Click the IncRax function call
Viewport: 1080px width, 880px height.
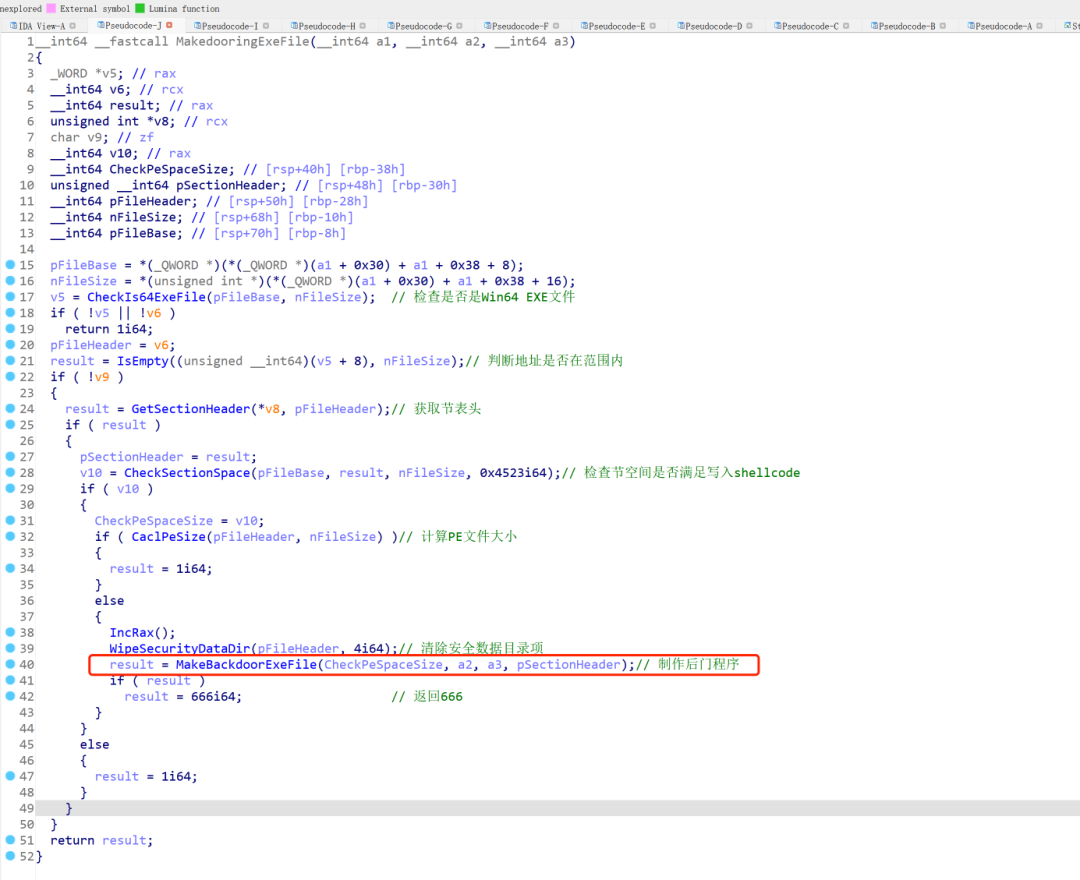[132, 633]
